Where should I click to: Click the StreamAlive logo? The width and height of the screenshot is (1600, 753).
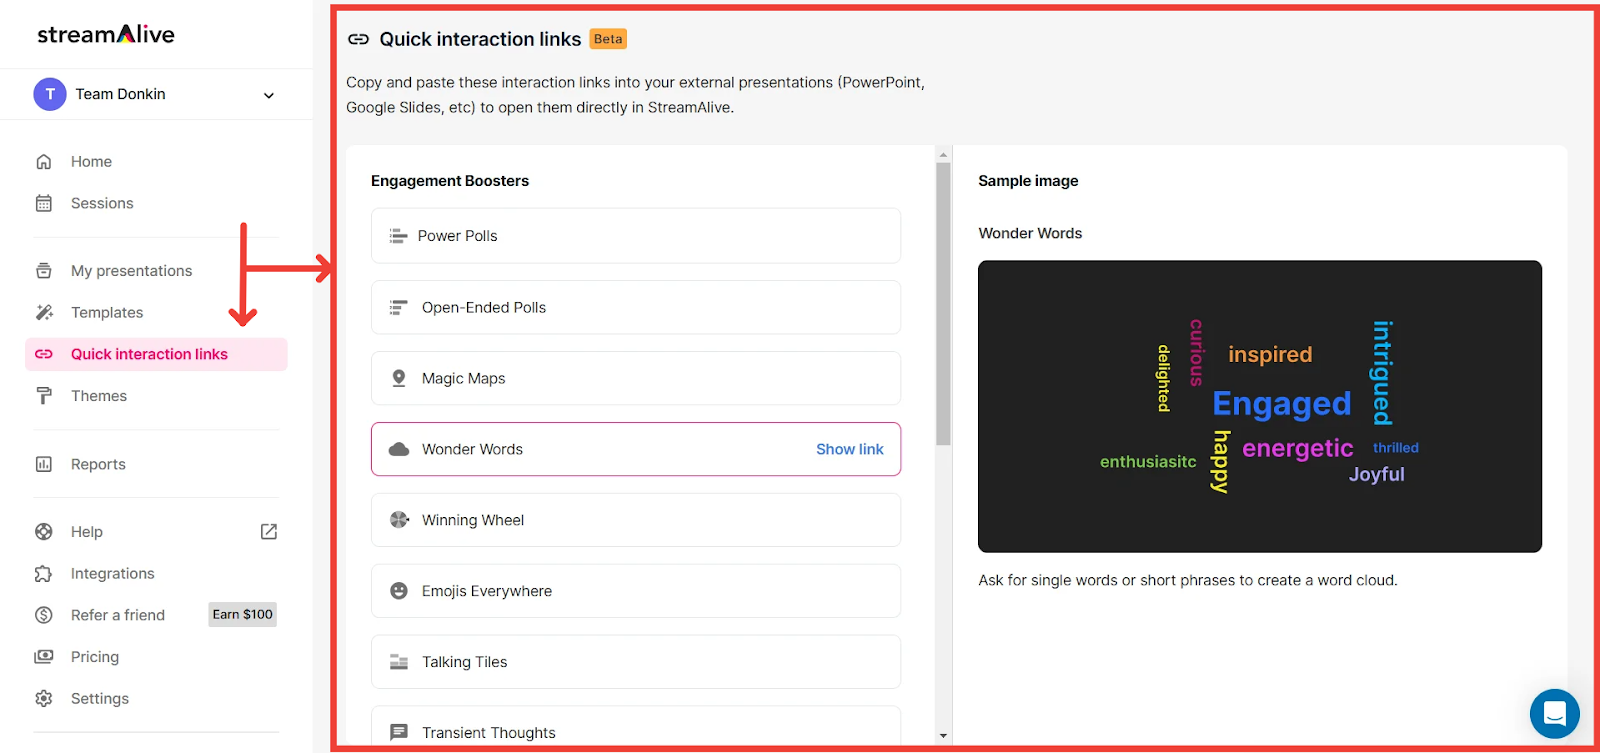coord(106,34)
